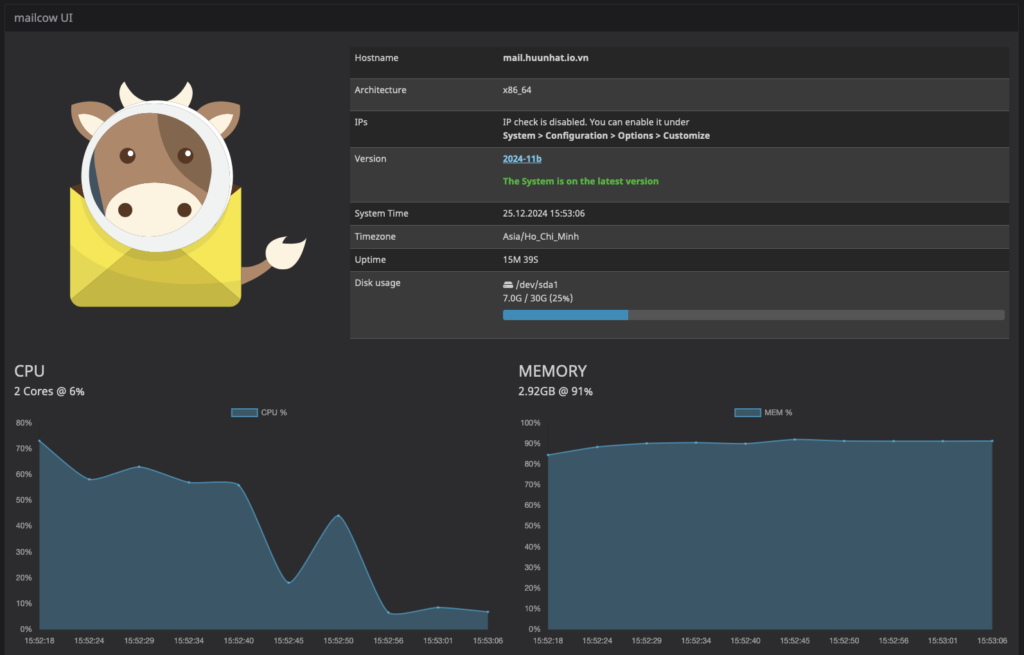Click the Hostname row label
The width and height of the screenshot is (1024, 655).
(x=376, y=57)
